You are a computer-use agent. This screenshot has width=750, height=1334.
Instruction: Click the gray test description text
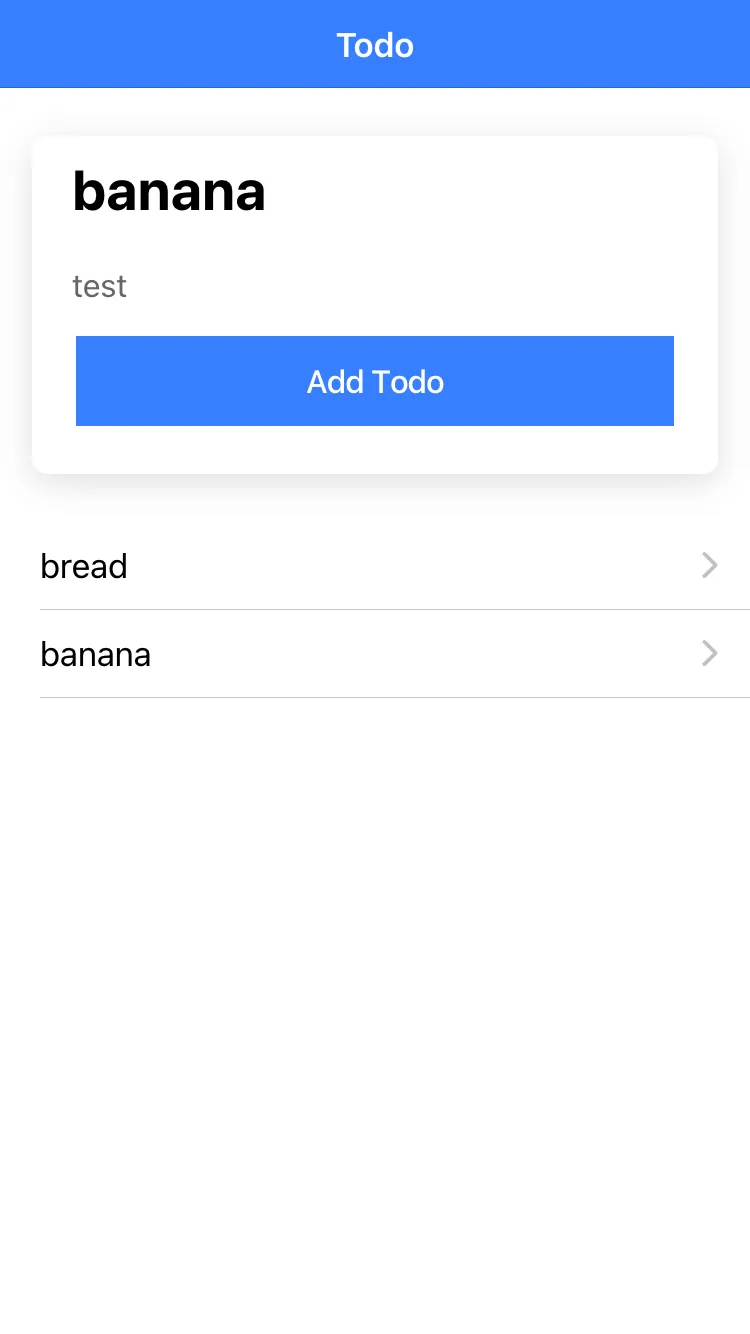point(100,287)
